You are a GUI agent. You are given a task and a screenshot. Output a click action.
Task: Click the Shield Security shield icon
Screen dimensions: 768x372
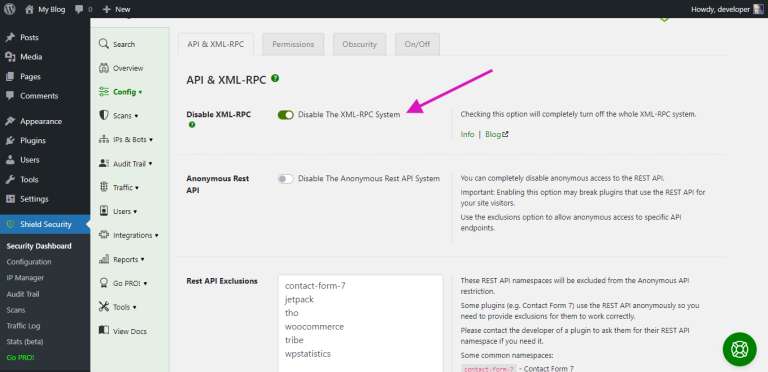coord(10,224)
